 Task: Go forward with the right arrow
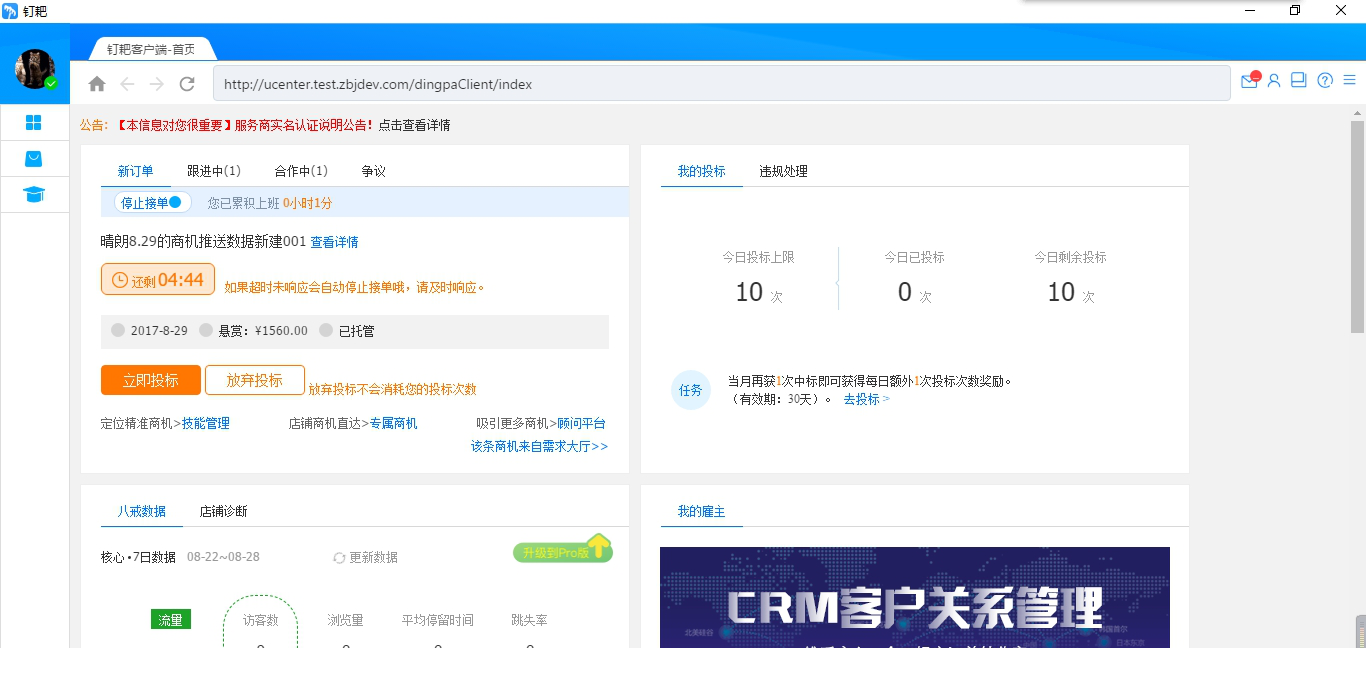click(157, 84)
